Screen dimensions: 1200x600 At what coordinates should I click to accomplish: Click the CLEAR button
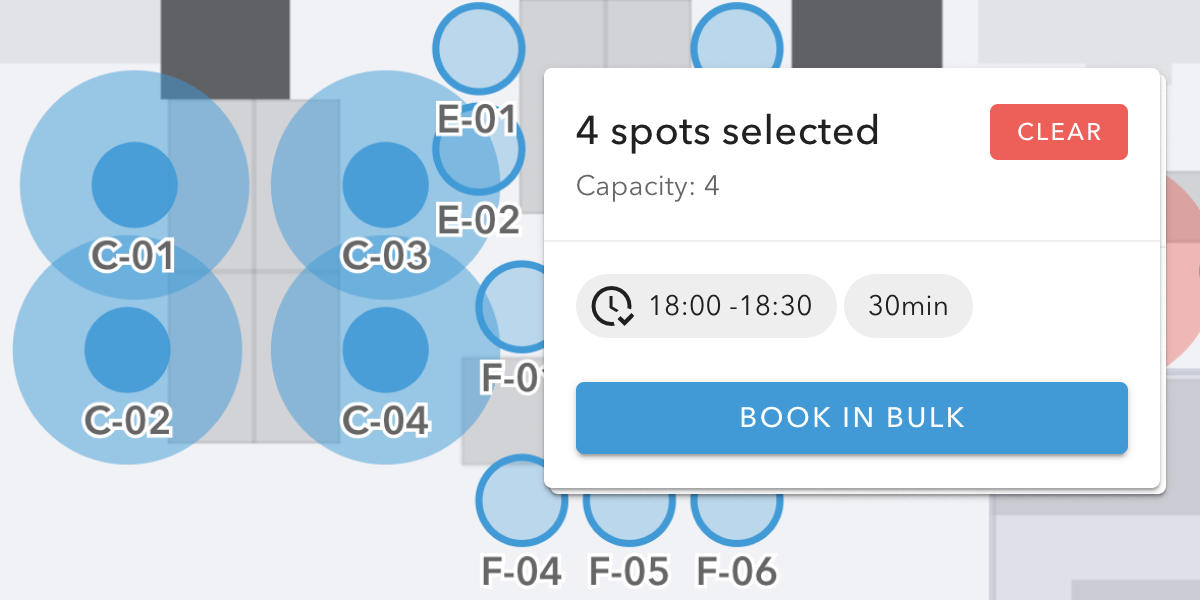point(1059,132)
